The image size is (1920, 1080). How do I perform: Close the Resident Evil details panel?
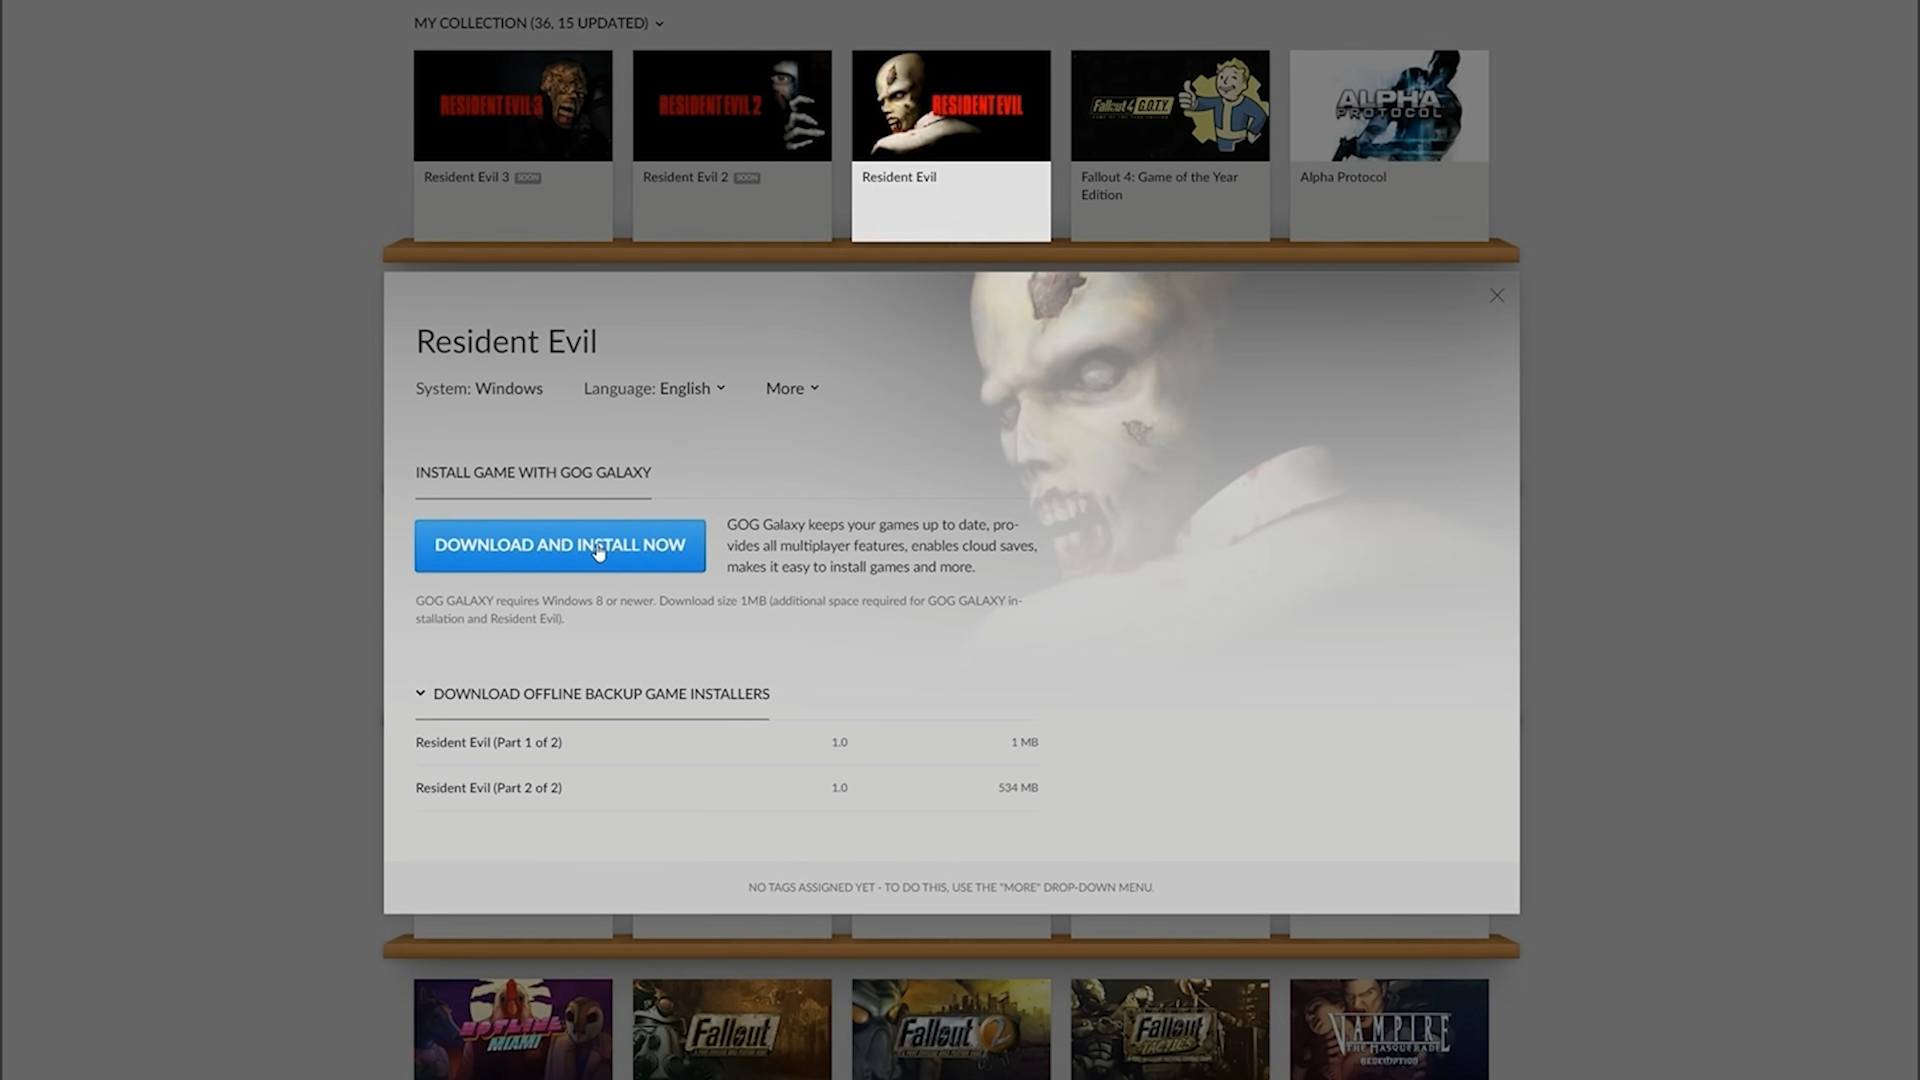click(1496, 295)
